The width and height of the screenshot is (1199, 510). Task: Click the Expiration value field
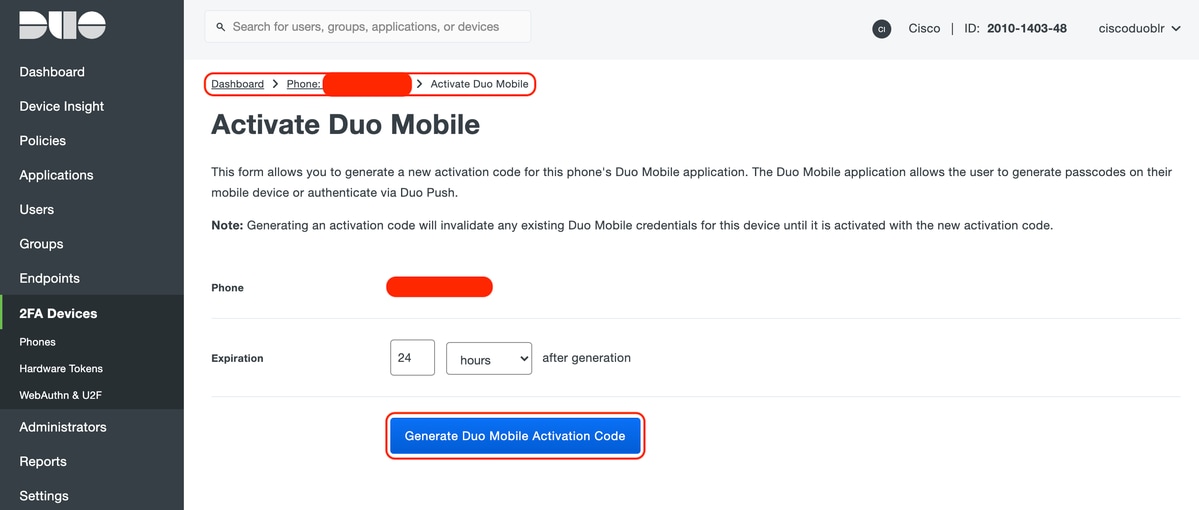412,357
